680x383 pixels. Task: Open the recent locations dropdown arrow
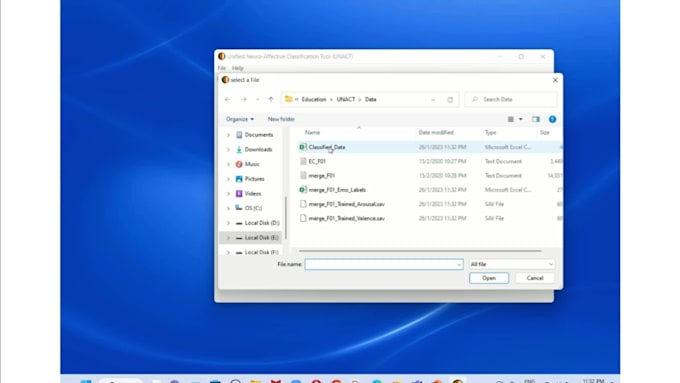[258, 99]
